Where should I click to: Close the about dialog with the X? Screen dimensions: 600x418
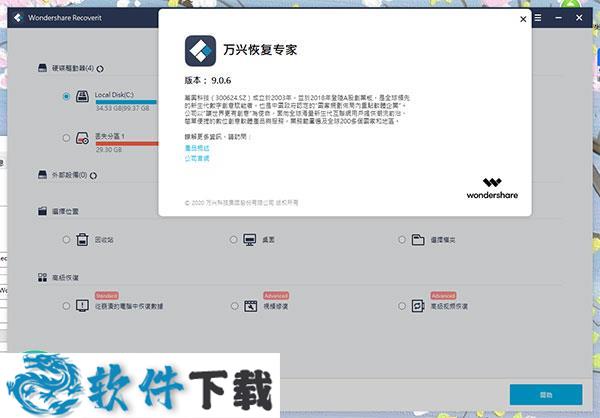click(x=523, y=19)
